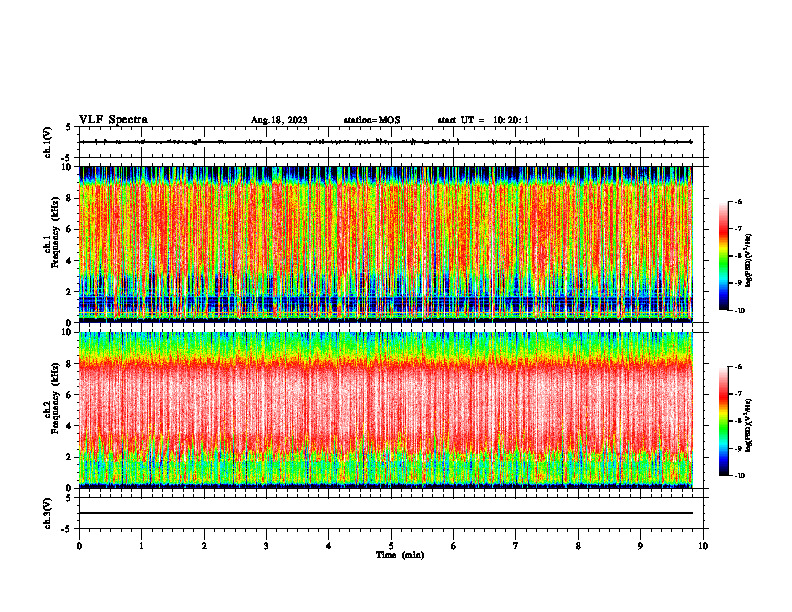Click the "-10" label on ch.1 colorbar

pos(739,310)
